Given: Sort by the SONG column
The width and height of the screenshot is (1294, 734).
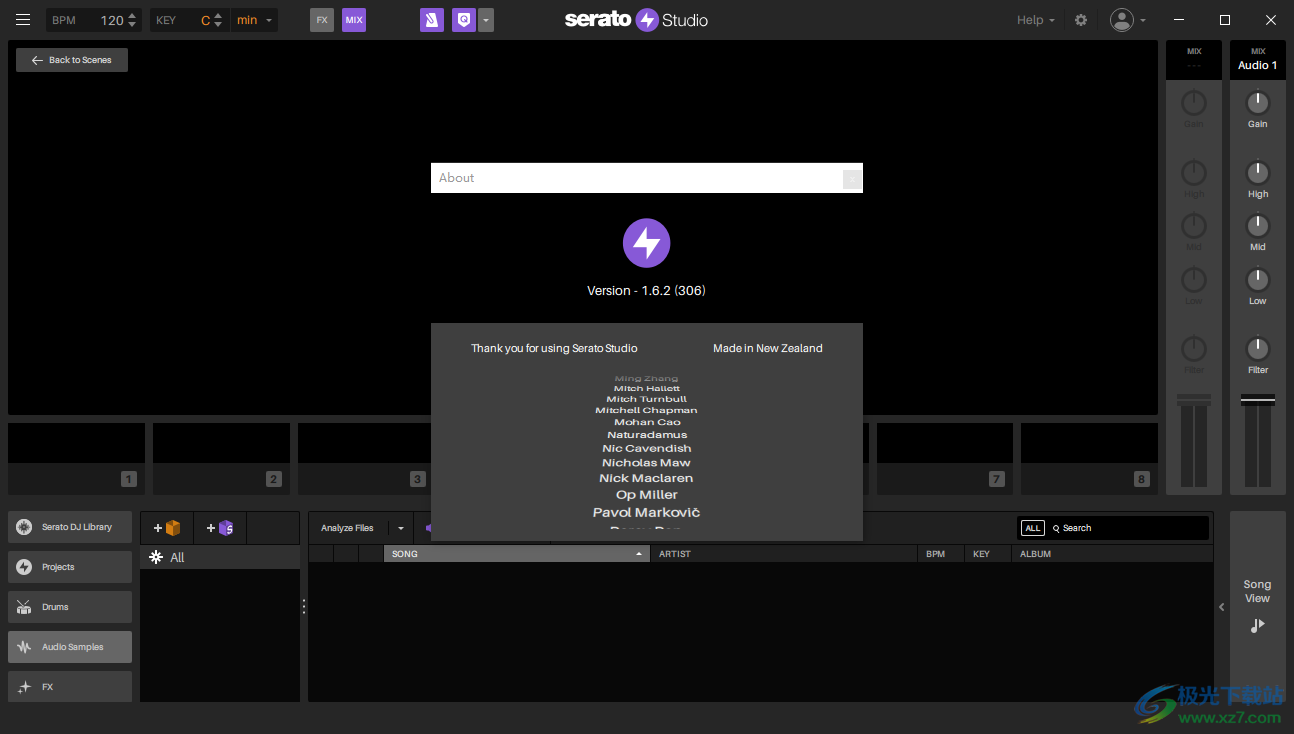Looking at the screenshot, I should click(x=517, y=554).
